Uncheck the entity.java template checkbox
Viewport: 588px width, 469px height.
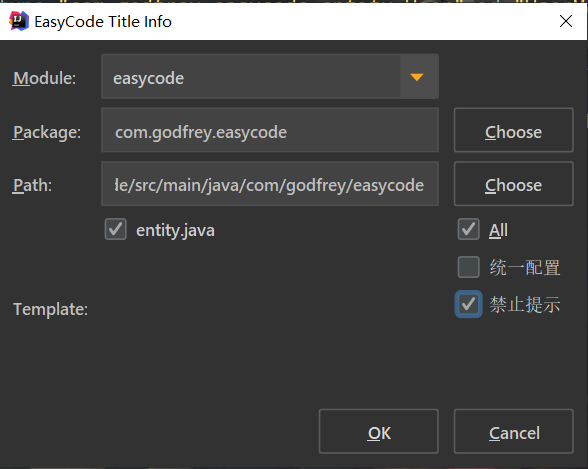pyautogui.click(x=116, y=229)
